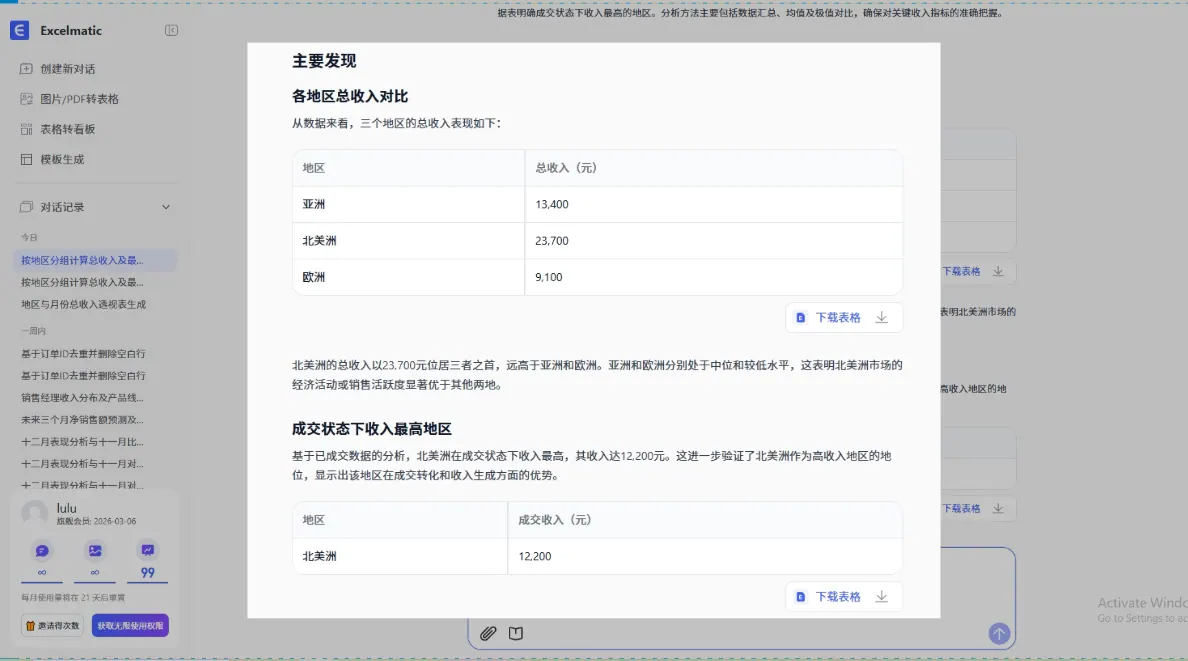Viewport: 1188px width, 661px height.
Task: Click the 获取无限使用权限 button
Action: coord(130,625)
